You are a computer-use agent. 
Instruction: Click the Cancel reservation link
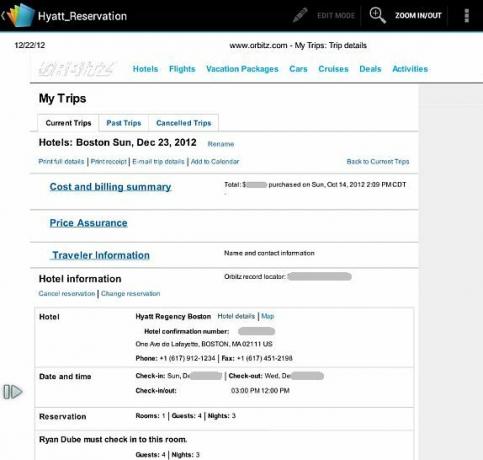click(x=67, y=294)
